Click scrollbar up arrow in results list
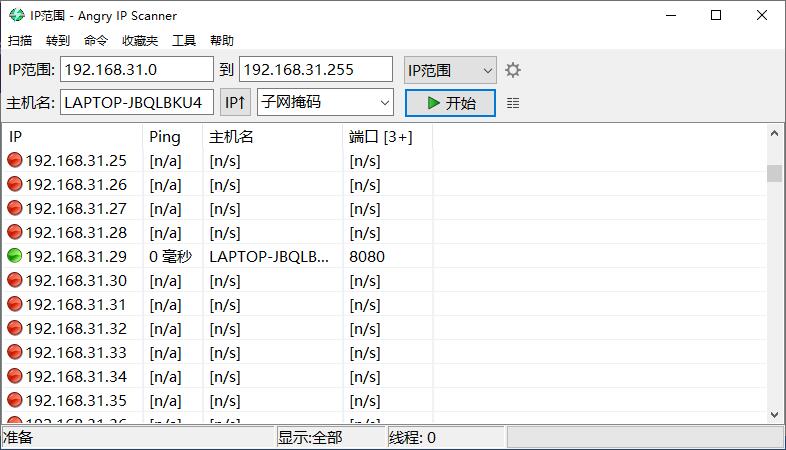786x450 pixels. click(774, 133)
